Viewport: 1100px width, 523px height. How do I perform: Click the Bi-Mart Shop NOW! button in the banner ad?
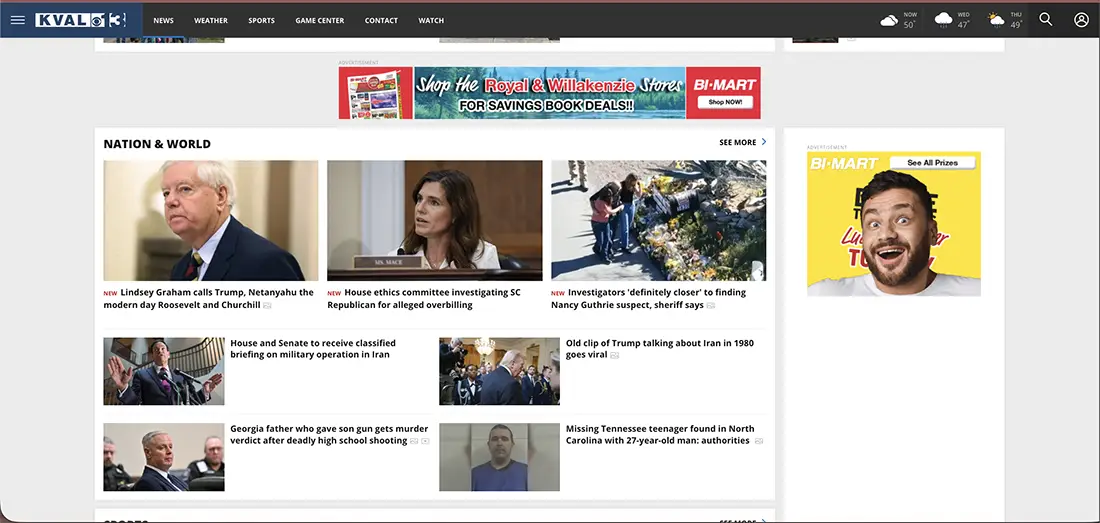725,102
